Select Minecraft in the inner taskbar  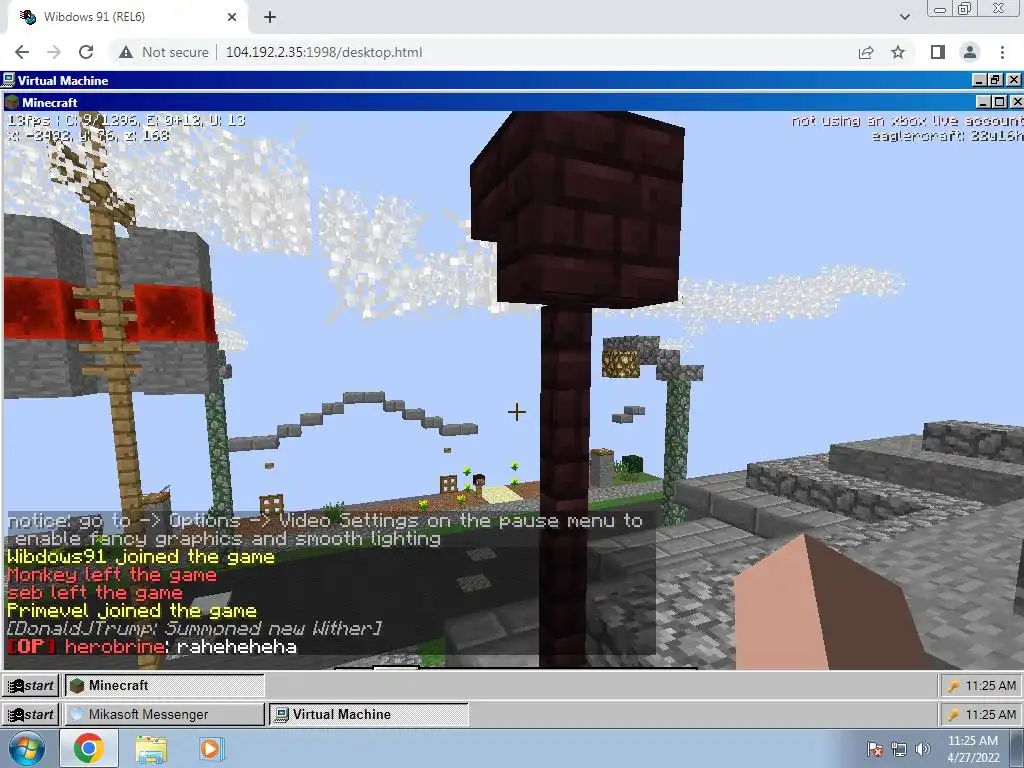(165, 685)
